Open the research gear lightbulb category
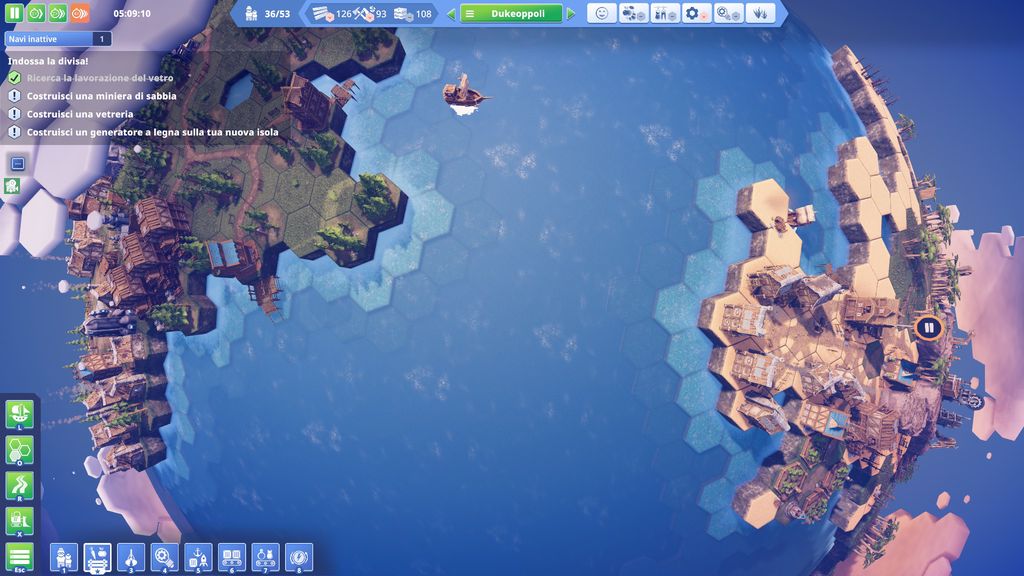1024x576 pixels. point(165,557)
